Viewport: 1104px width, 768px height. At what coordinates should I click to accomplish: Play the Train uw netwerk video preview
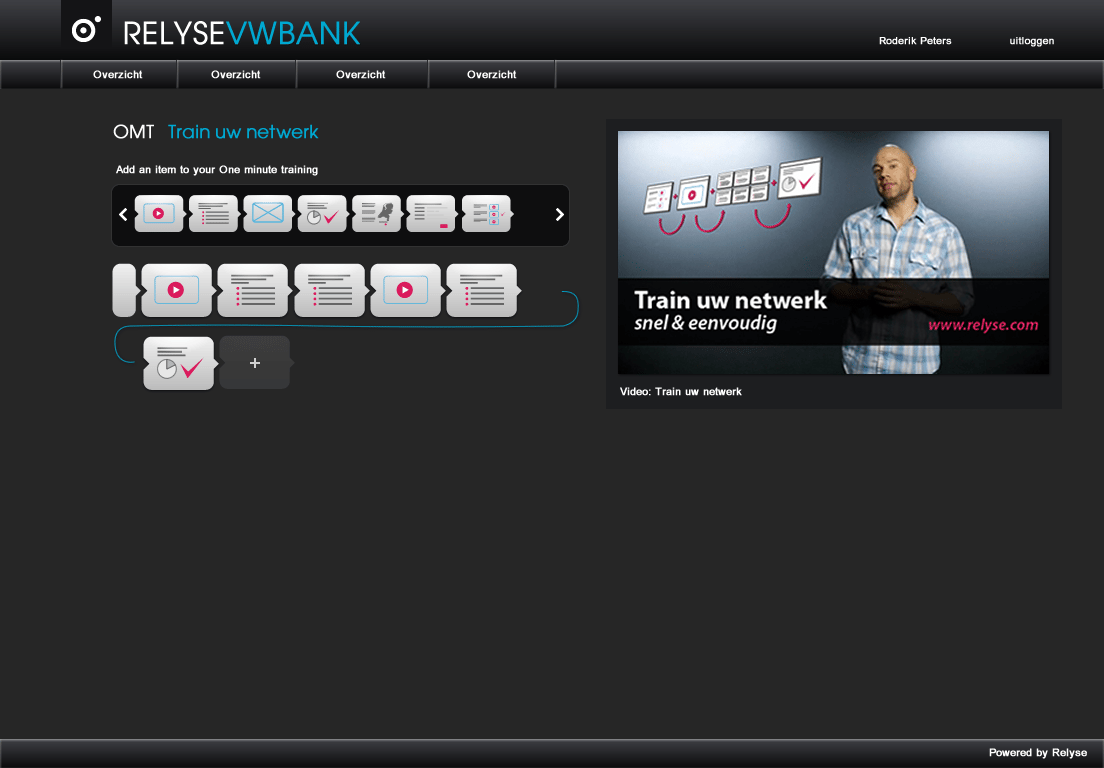pyautogui.click(x=834, y=252)
